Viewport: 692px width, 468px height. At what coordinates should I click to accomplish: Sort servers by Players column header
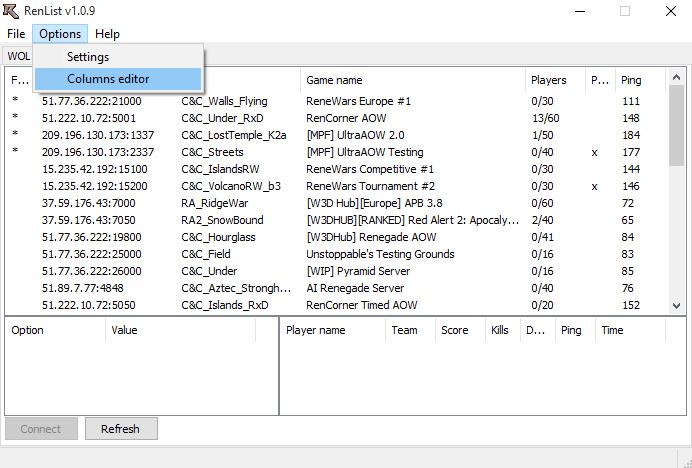tap(556, 80)
